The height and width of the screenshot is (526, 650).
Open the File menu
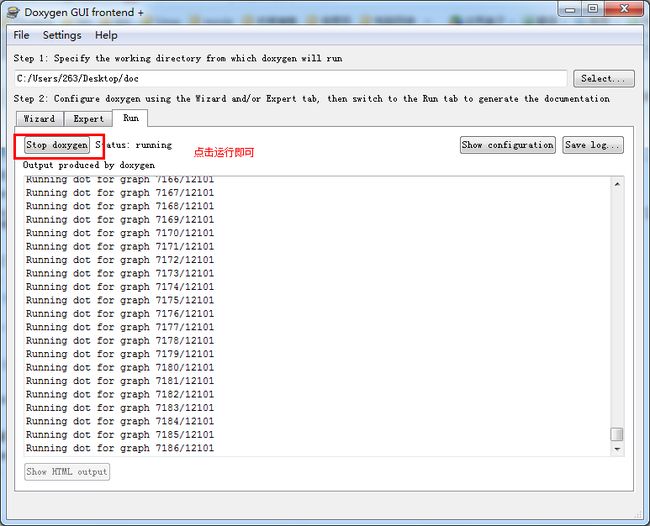point(21,35)
